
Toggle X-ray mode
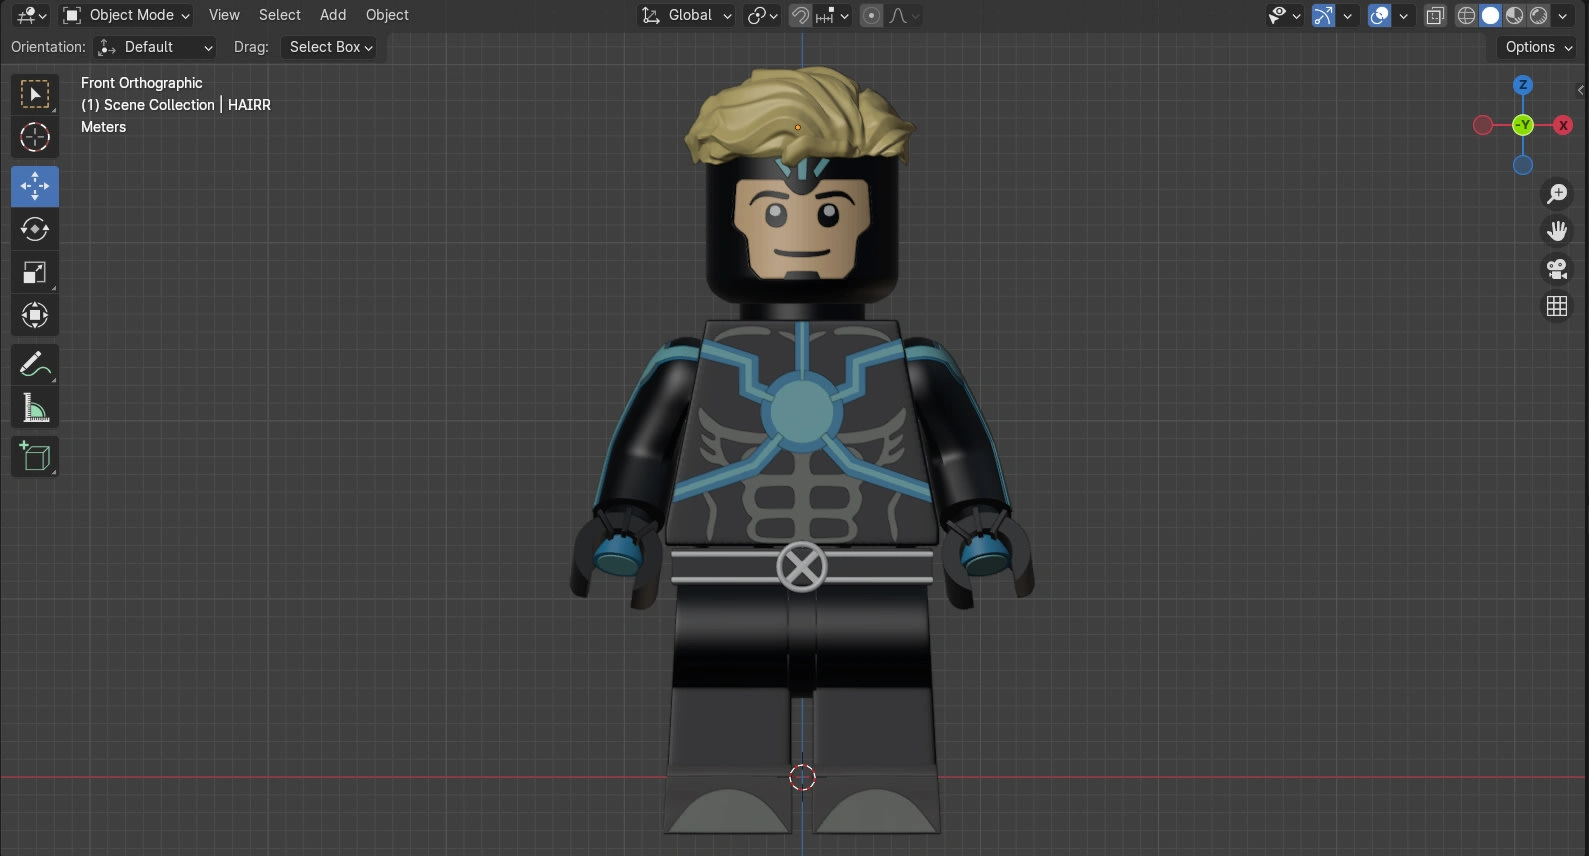pyautogui.click(x=1435, y=15)
